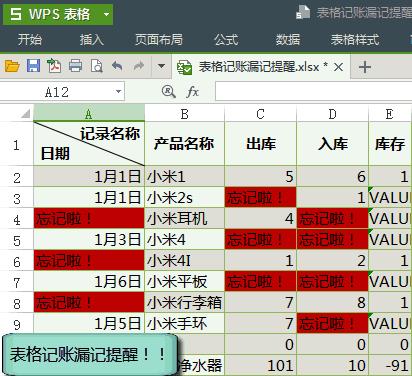Select 入库 value 8 in 小米行李箱 row
Image resolution: width=412 pixels, height=376 pixels.
pos(332,302)
